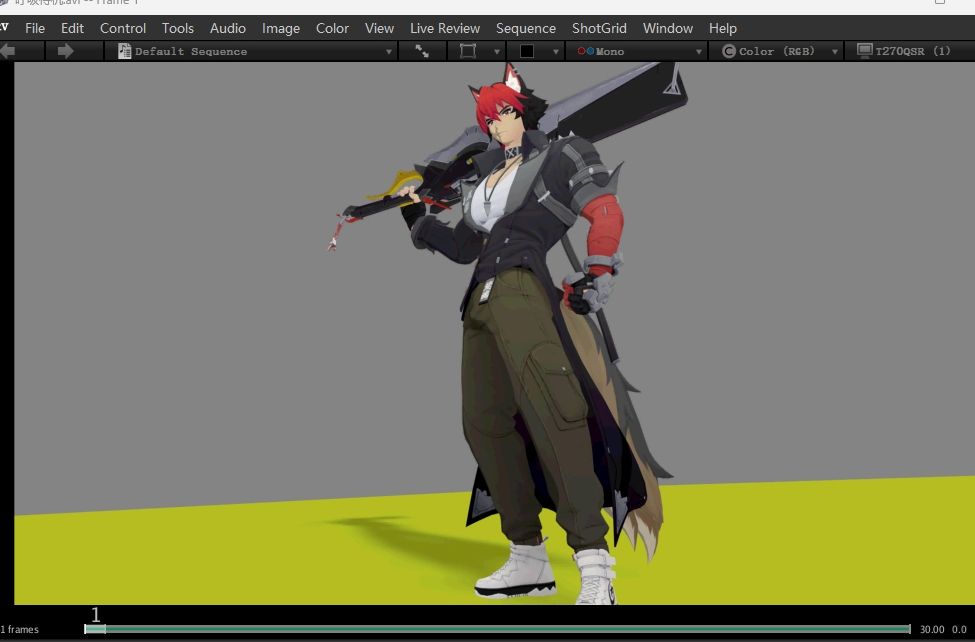Image resolution: width=975 pixels, height=642 pixels.
Task: Open the Audio menu
Action: tap(228, 29)
